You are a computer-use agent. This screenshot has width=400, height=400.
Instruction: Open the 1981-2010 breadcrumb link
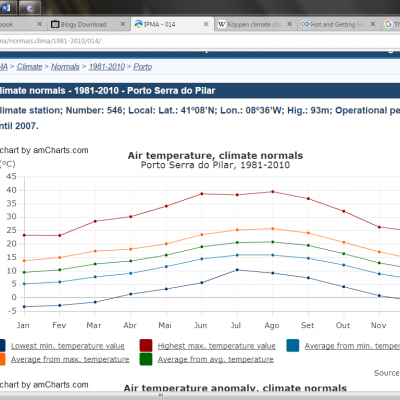pos(107,67)
